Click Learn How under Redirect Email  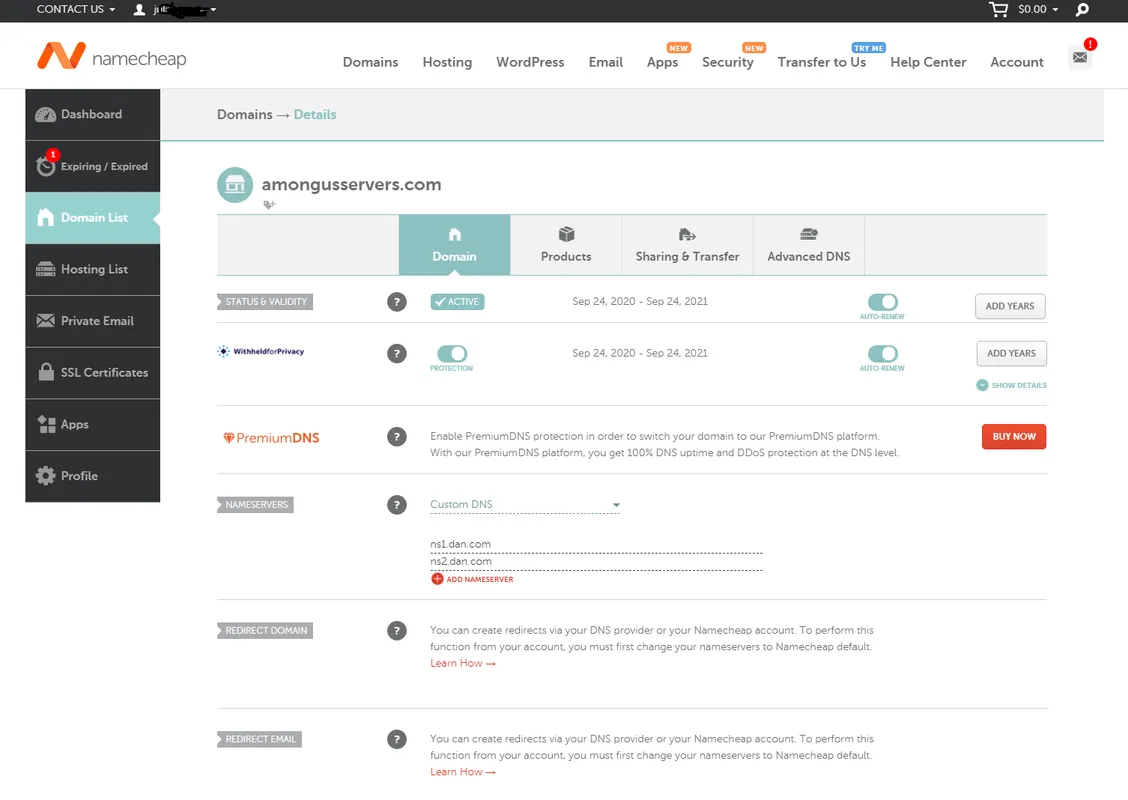[463, 772]
